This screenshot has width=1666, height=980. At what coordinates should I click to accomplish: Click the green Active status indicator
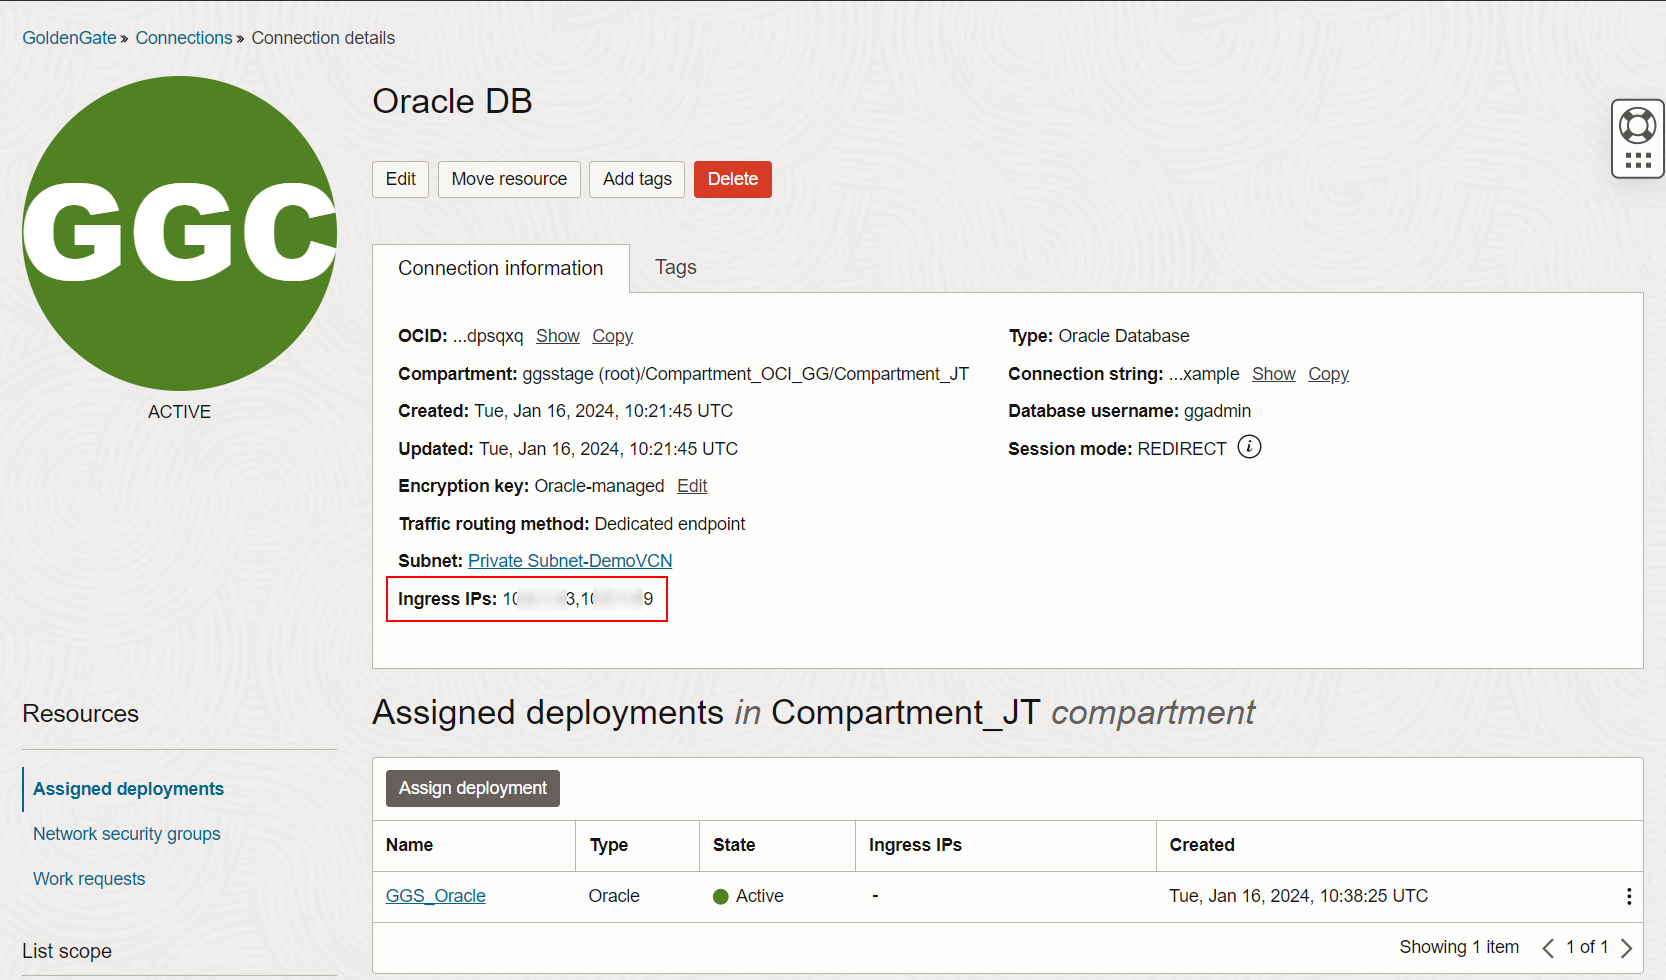[x=720, y=896]
